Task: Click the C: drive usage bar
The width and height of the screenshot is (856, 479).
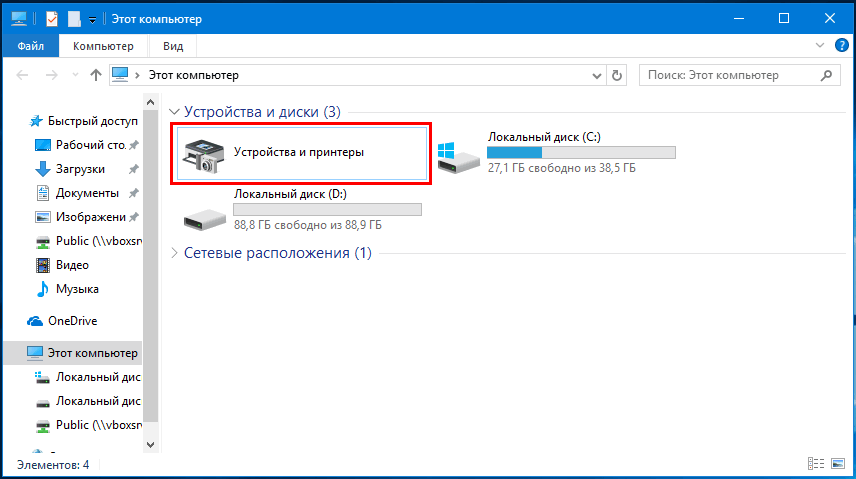Action: pyautogui.click(x=581, y=152)
